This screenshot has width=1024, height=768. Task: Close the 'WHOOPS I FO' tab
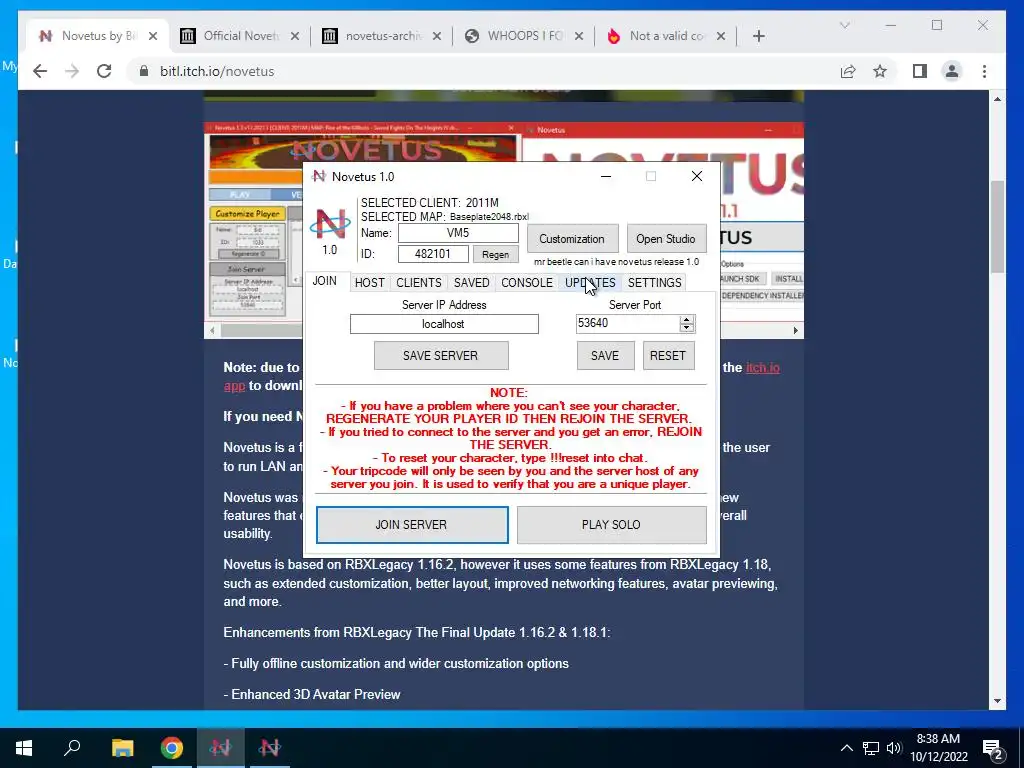(x=579, y=36)
